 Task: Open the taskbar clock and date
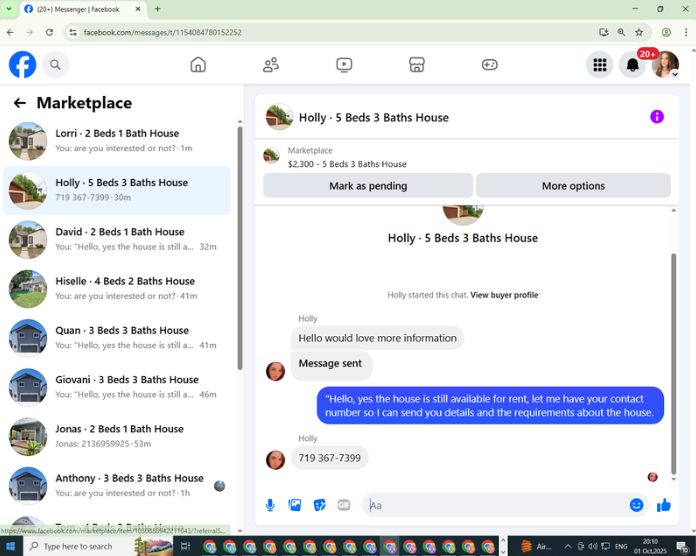(650, 546)
